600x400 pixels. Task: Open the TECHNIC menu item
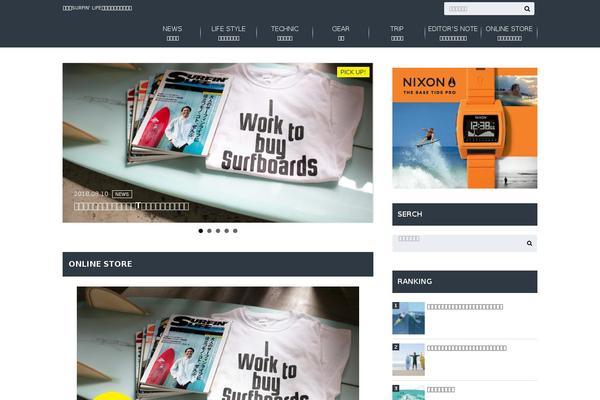pyautogui.click(x=285, y=33)
